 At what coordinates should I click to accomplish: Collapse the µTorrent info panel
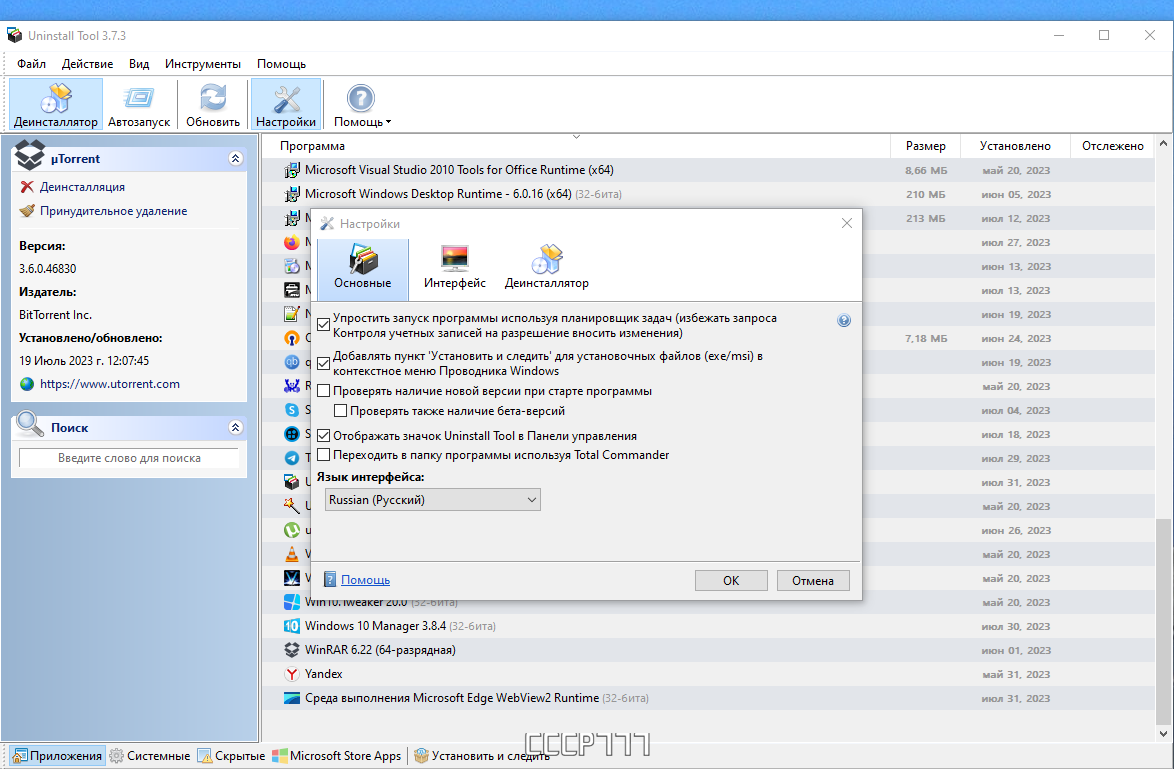click(x=235, y=159)
